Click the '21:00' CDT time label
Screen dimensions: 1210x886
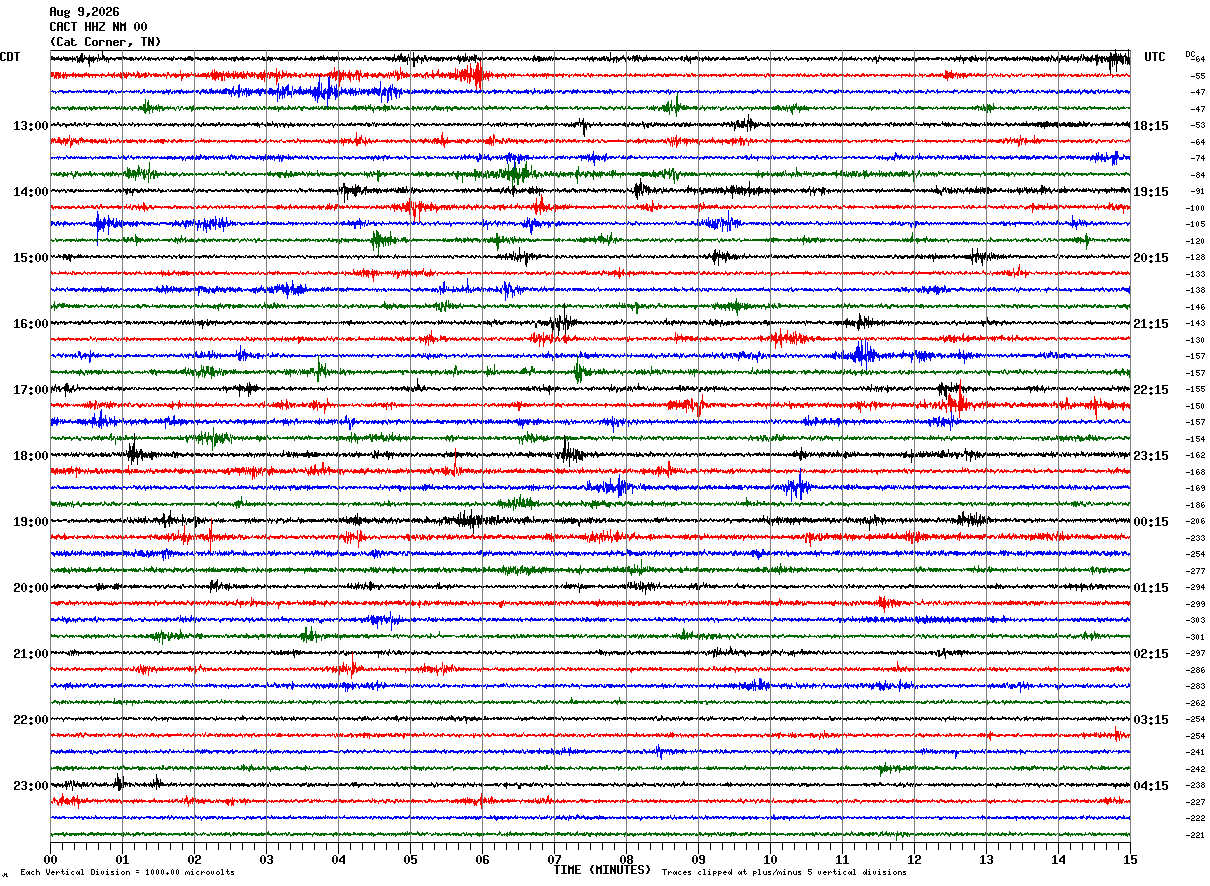click(30, 654)
